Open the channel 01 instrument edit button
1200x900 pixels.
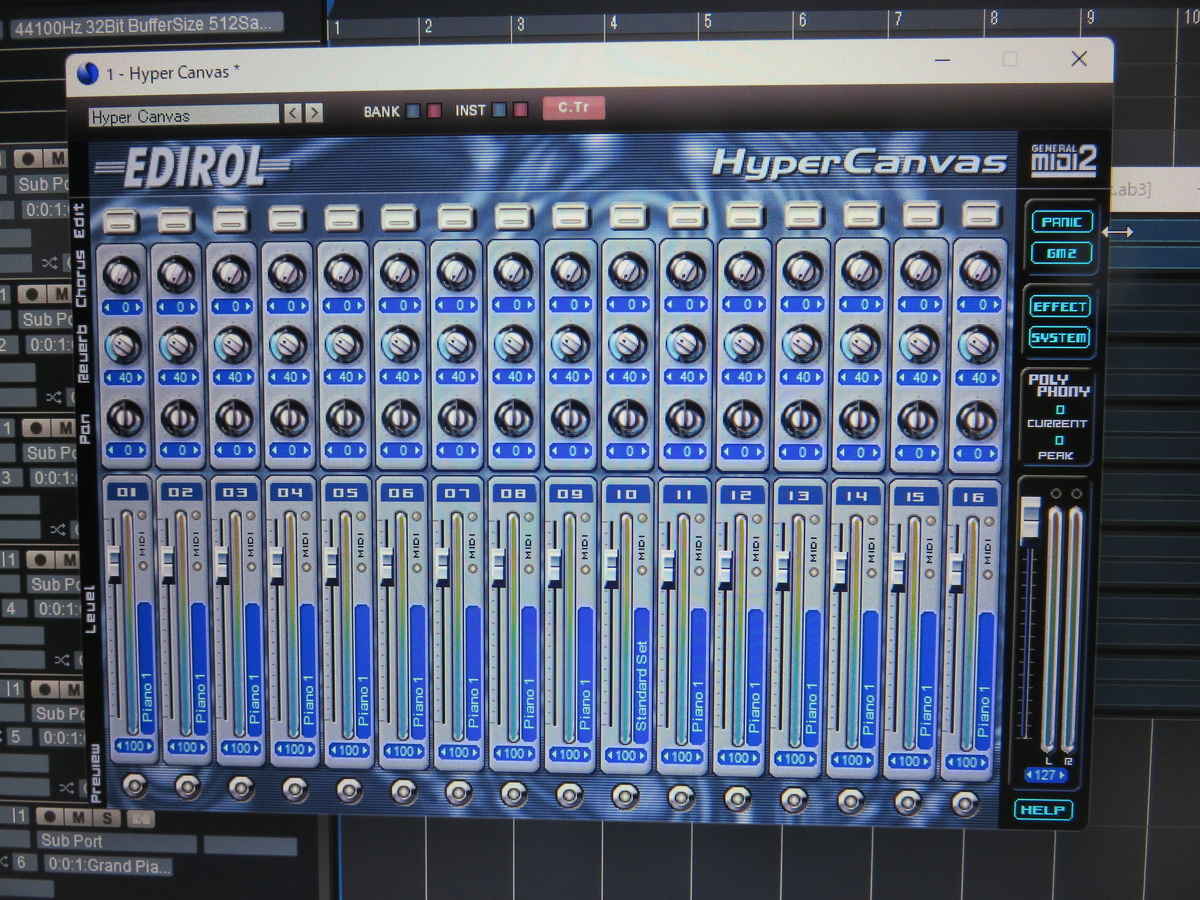click(x=122, y=218)
